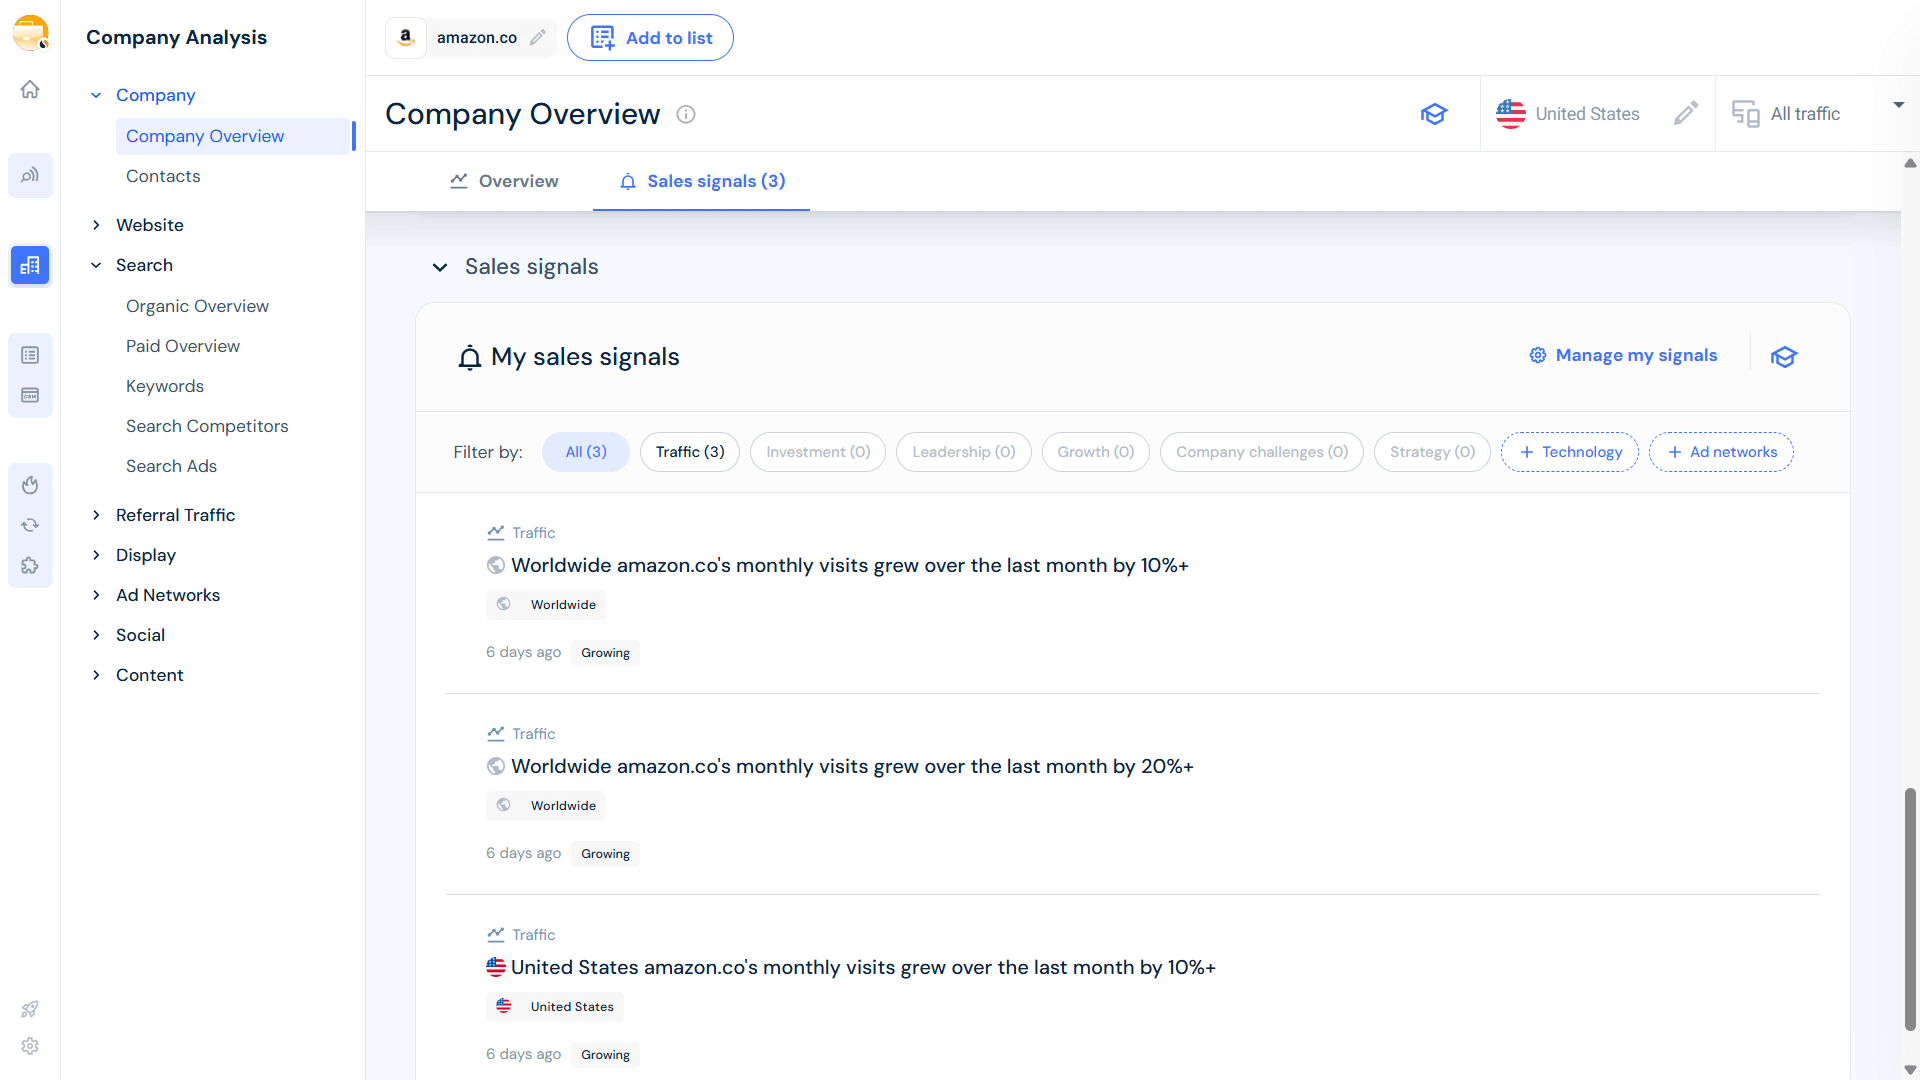Viewport: 1920px width, 1080px height.
Task: Collapse the Sales signals section chevron
Action: [440, 267]
